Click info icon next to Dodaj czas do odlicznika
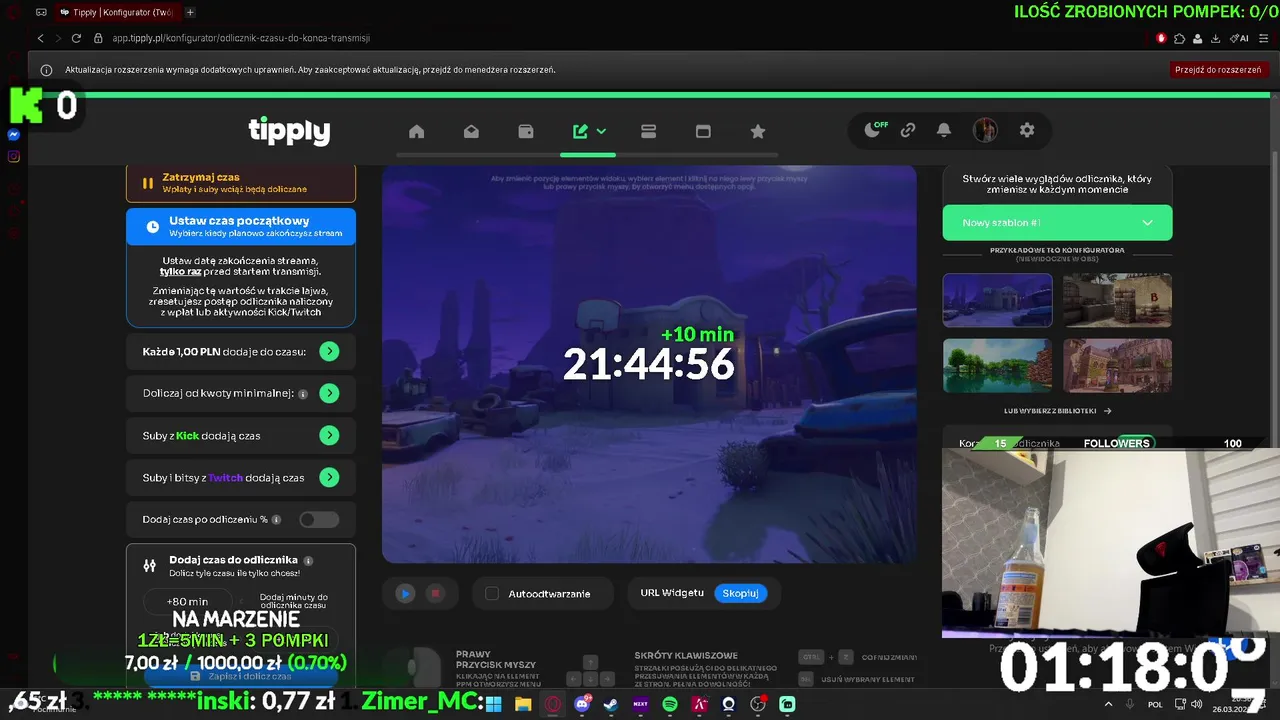 point(308,561)
